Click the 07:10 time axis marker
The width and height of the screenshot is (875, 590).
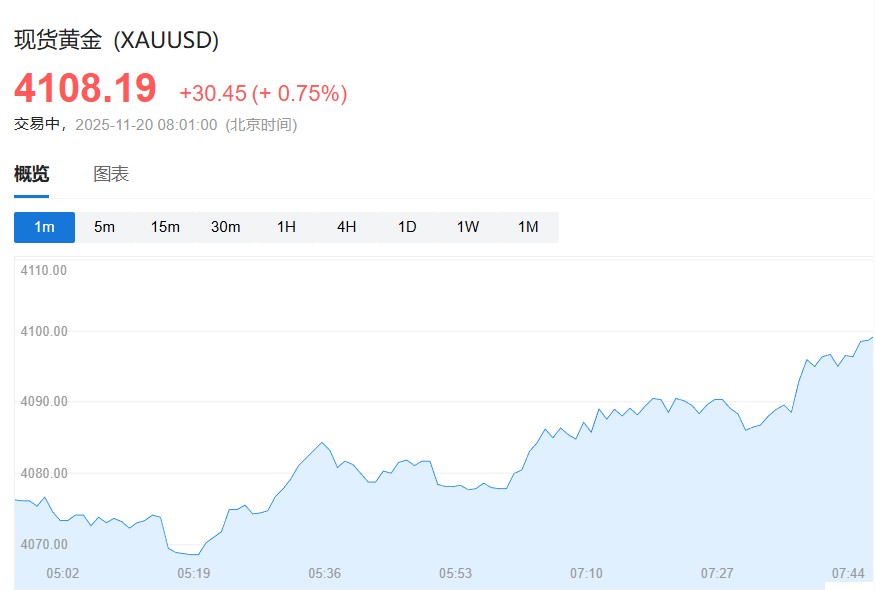586,573
